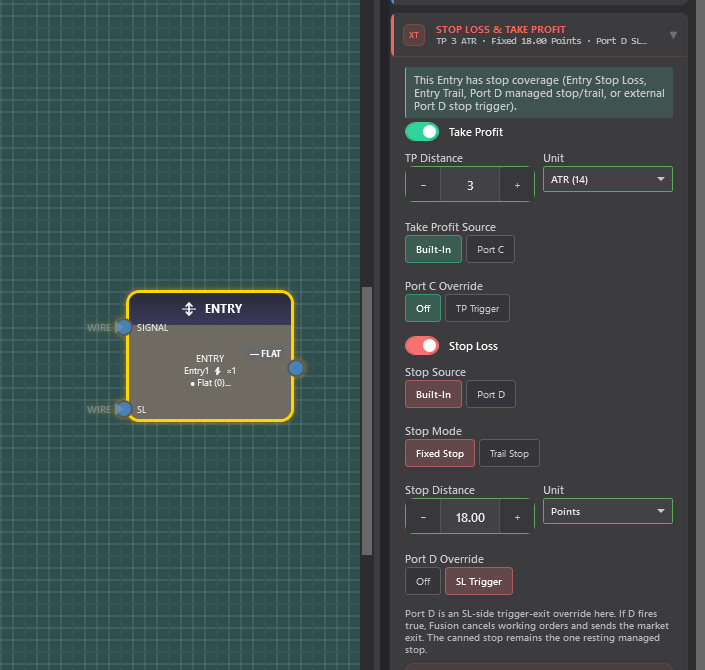Viewport: 705px width, 670px height.
Task: Choose Port D as Stop Source
Action: pos(491,394)
